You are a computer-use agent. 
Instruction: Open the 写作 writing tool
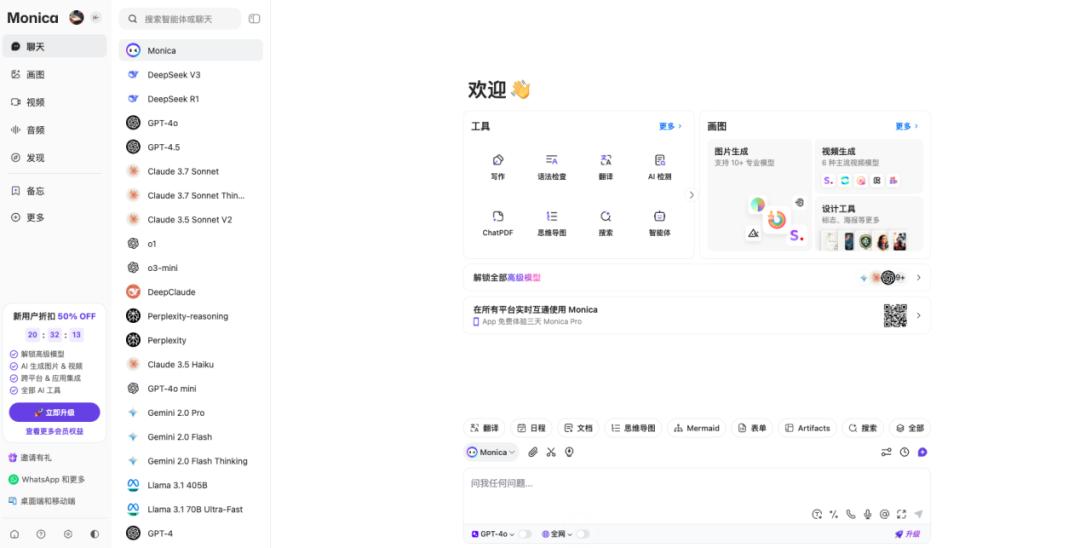[498, 167]
